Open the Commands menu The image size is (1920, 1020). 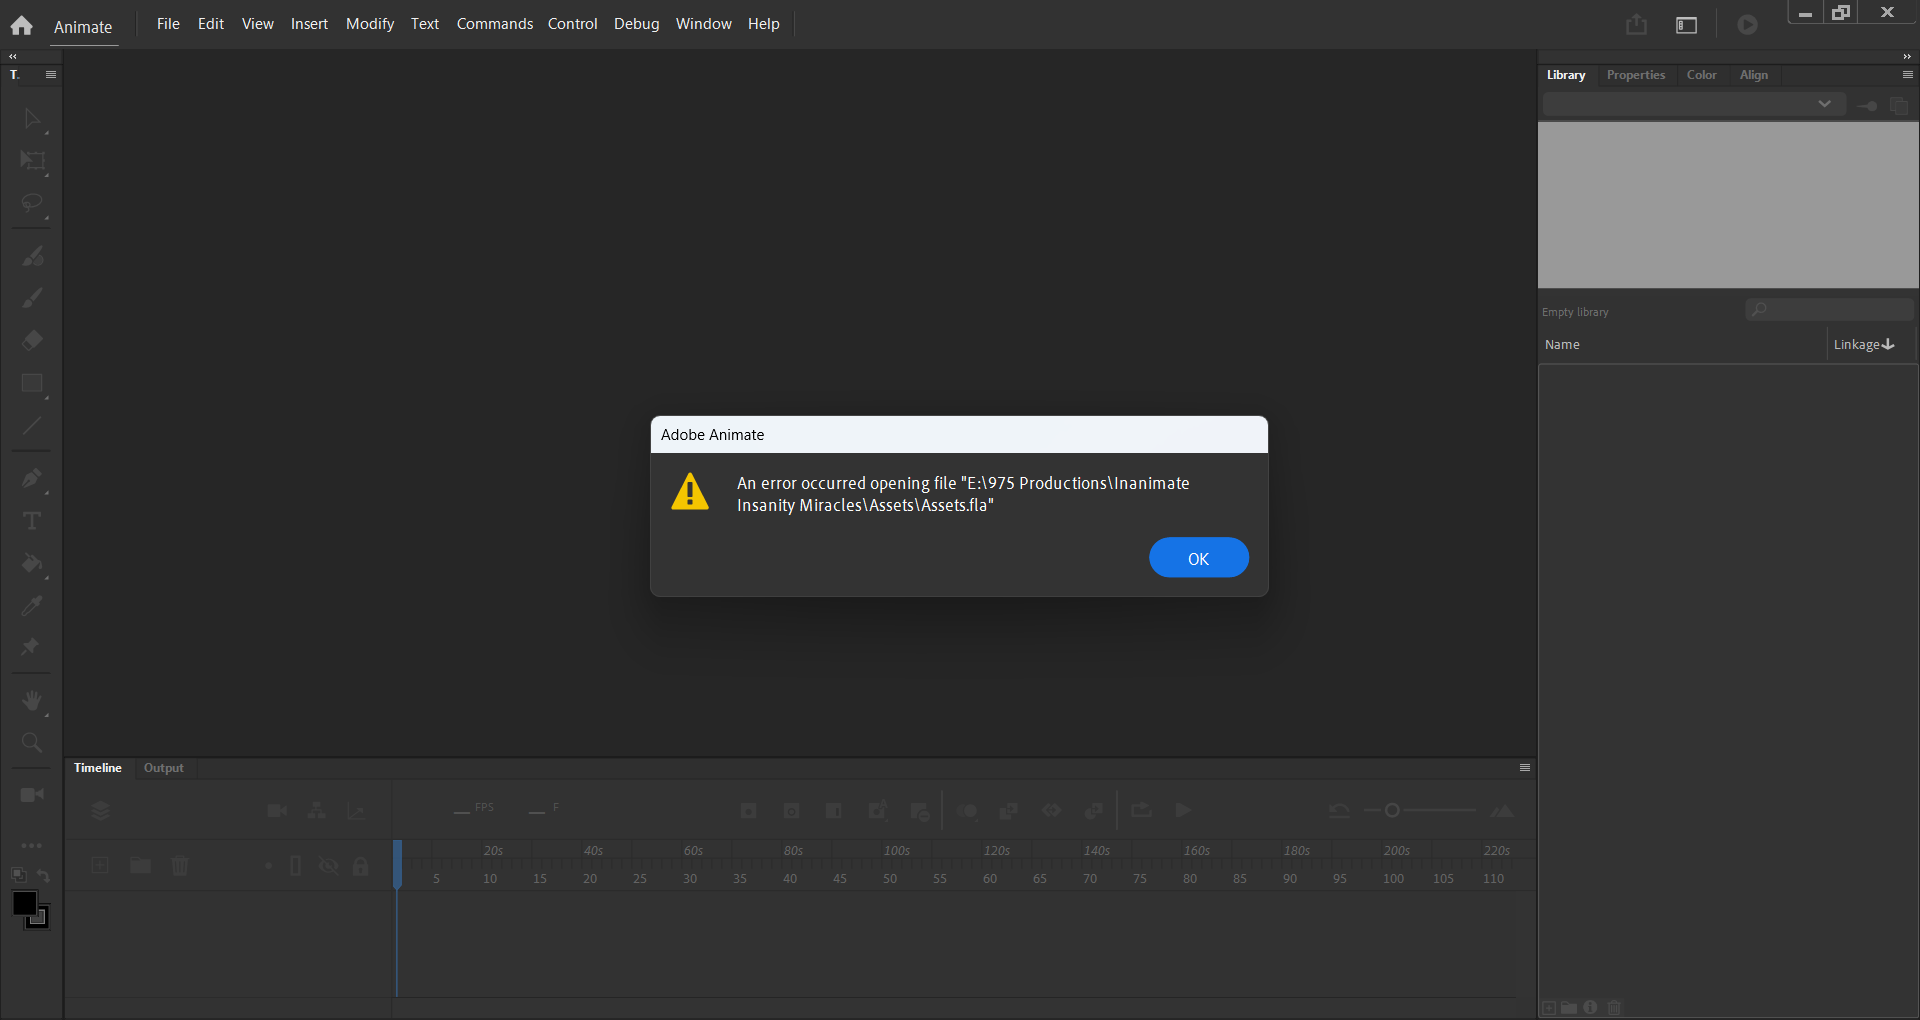tap(495, 24)
